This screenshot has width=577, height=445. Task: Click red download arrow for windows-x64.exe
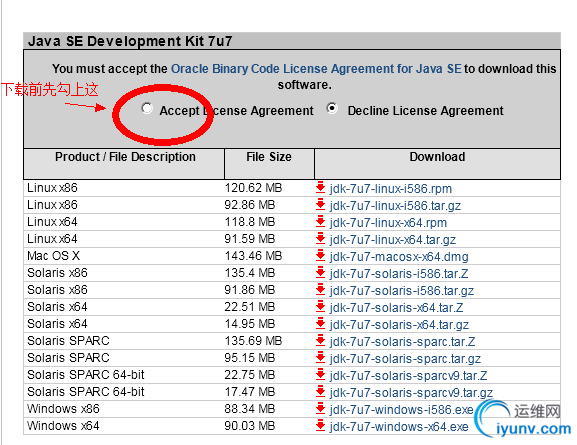click(321, 425)
